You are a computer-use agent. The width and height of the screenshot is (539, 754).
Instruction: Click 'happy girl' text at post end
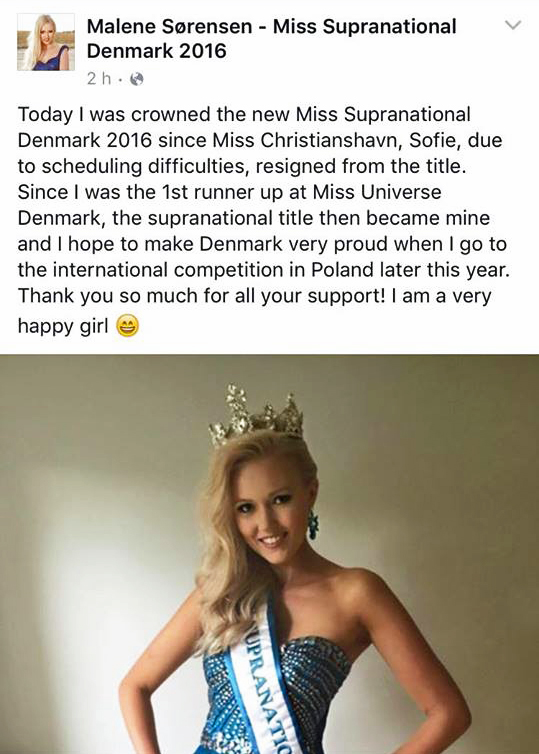pos(63,327)
